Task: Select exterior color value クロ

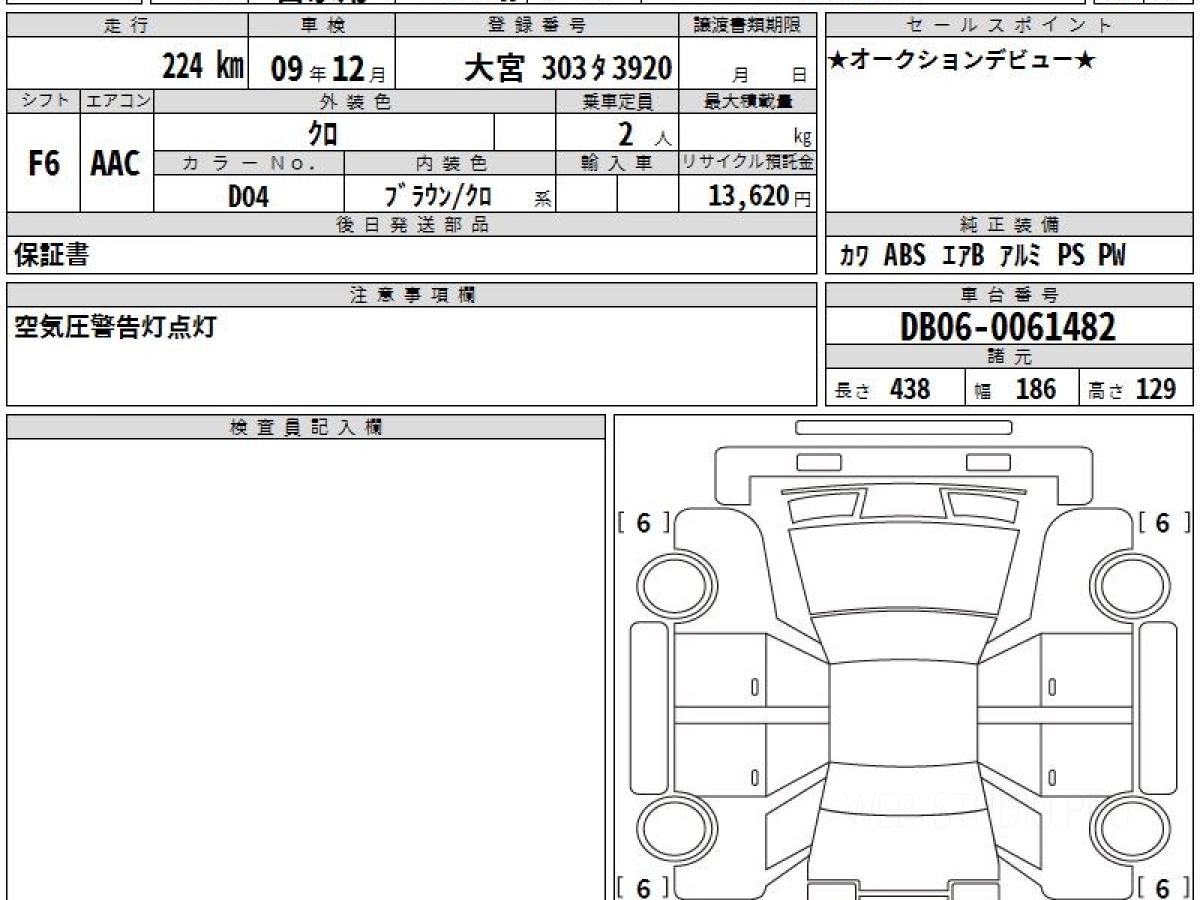Action: 324,132
